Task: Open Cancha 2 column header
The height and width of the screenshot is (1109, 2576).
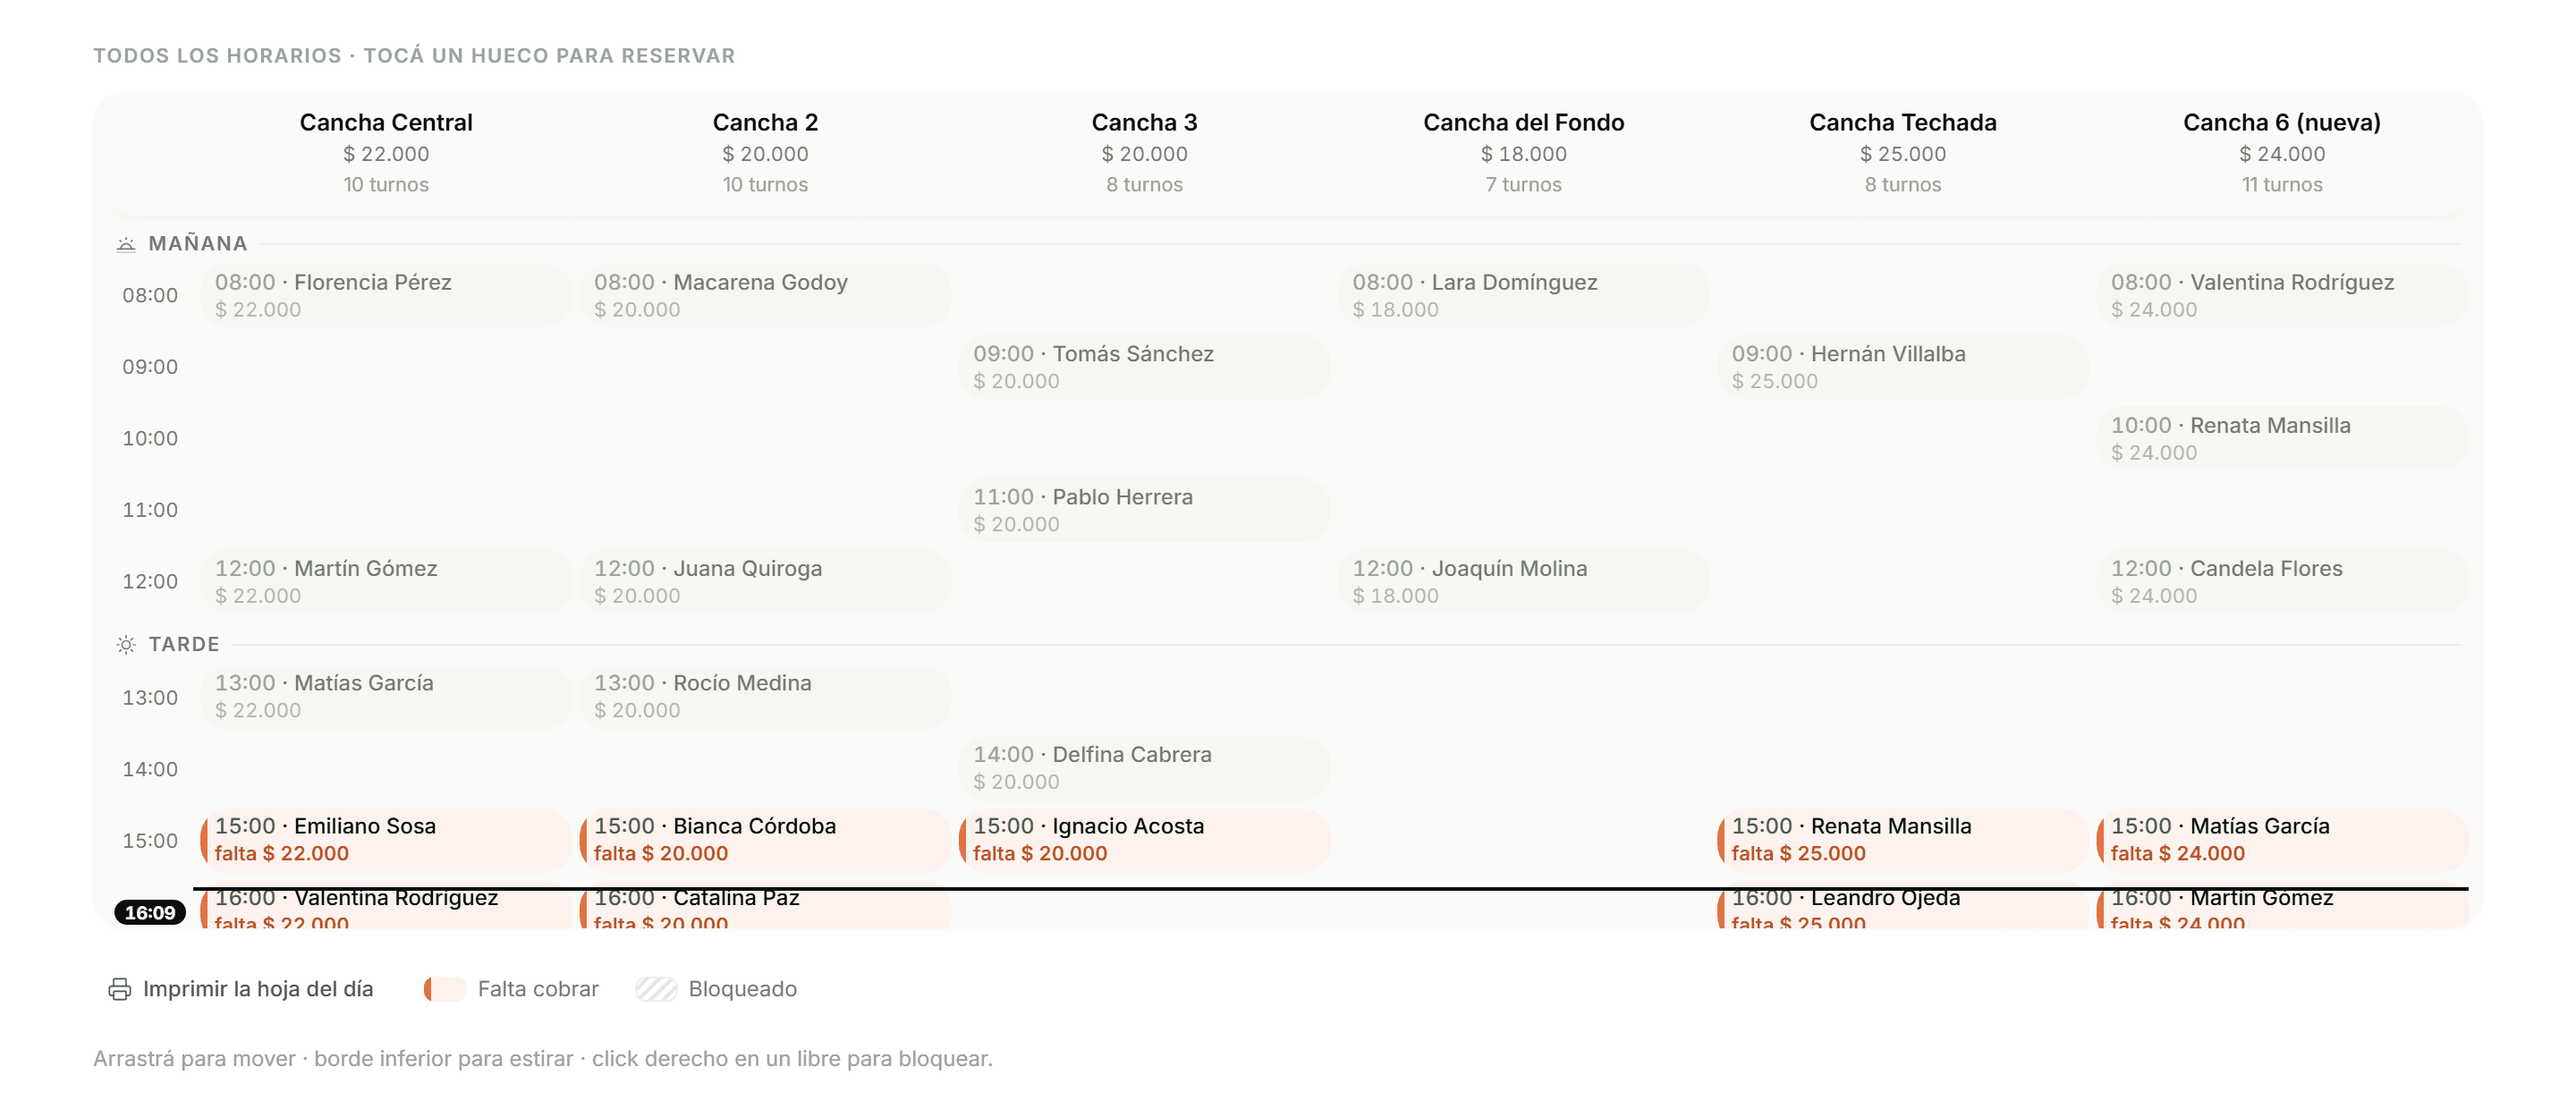Action: click(x=765, y=153)
